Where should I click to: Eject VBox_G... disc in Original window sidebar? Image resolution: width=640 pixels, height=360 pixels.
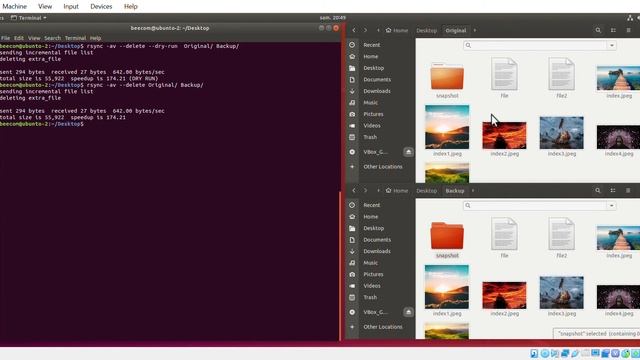(408, 152)
